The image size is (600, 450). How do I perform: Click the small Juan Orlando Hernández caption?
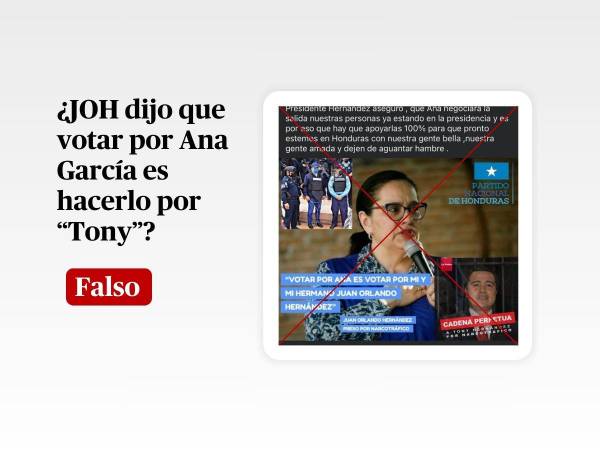[x=378, y=320]
